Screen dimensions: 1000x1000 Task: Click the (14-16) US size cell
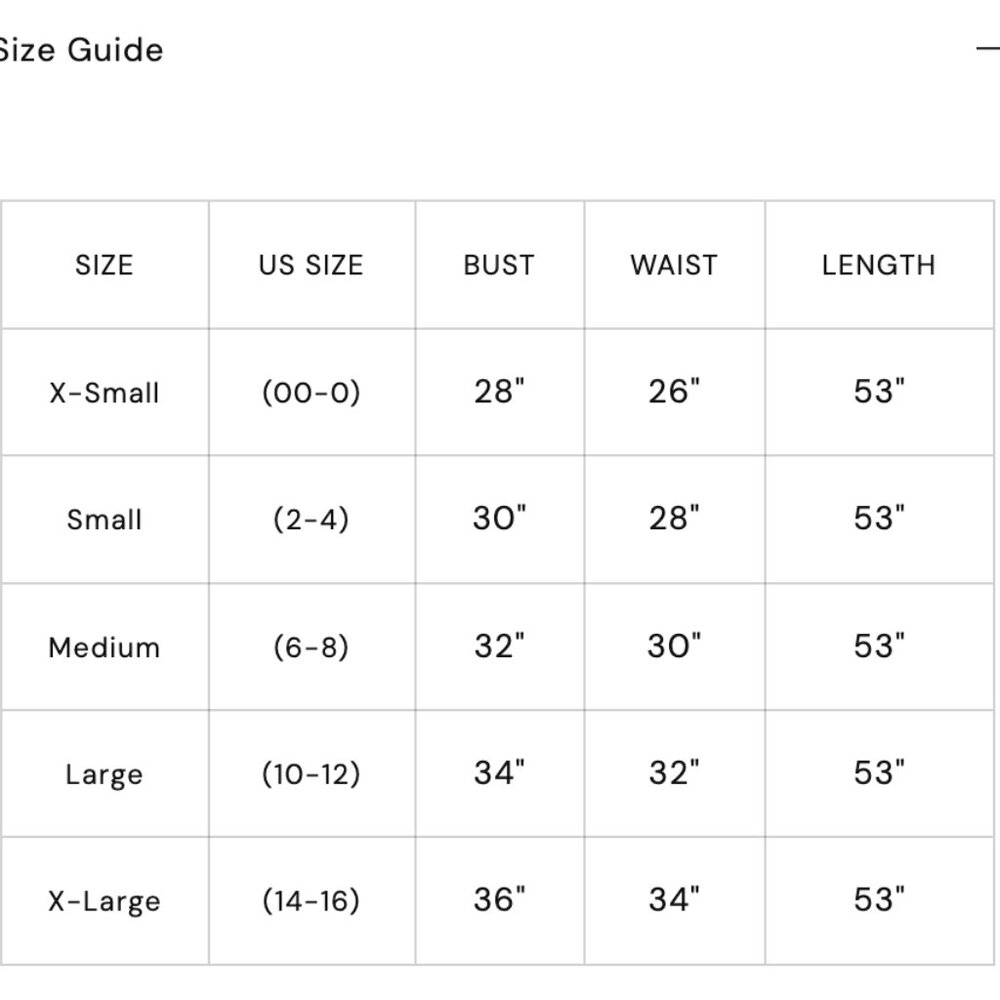tap(311, 901)
